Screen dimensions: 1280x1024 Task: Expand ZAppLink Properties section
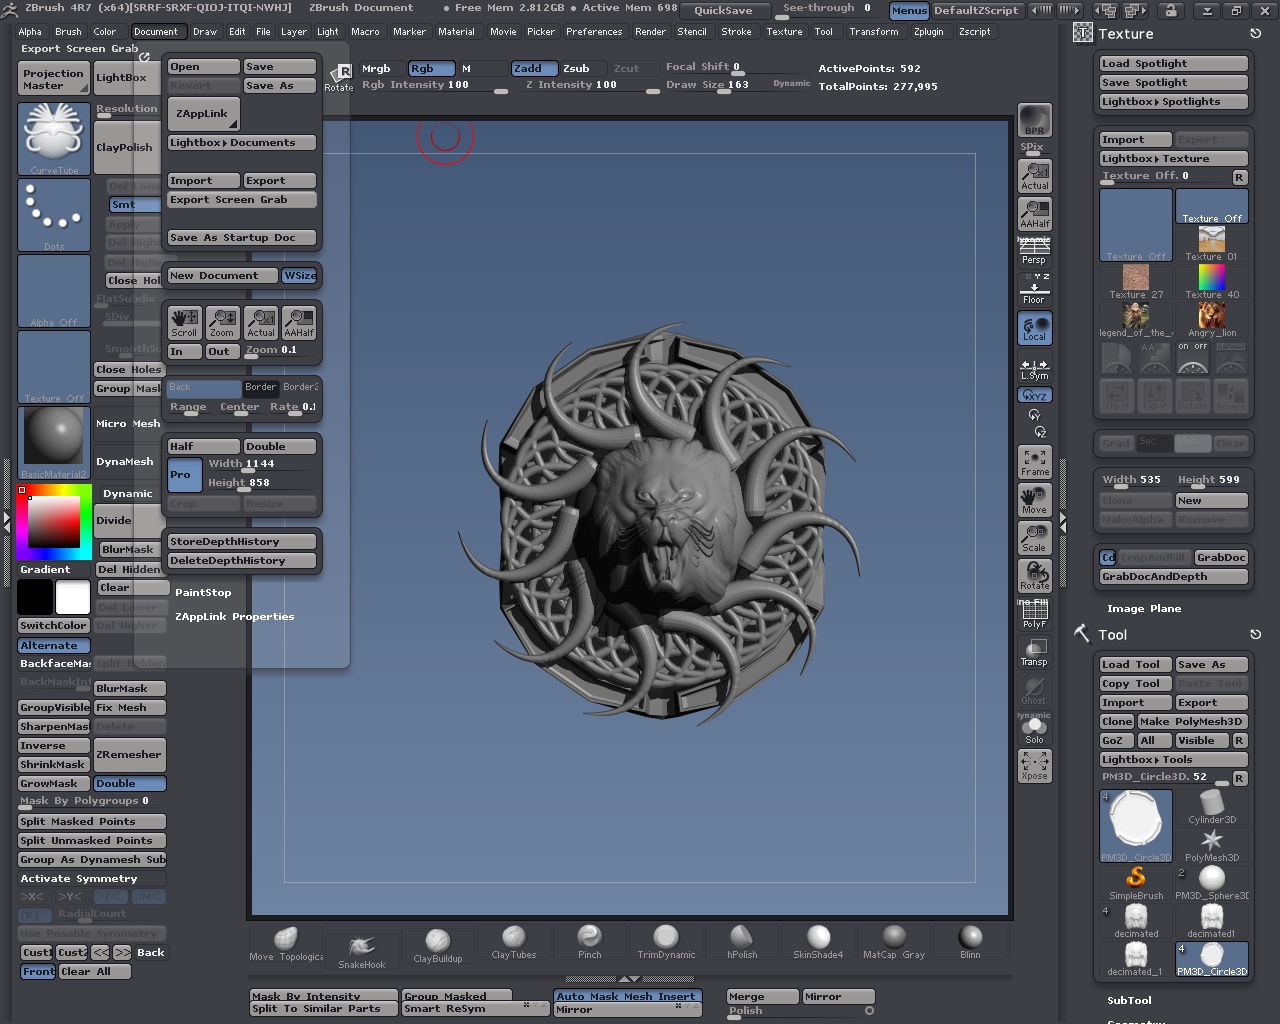pos(235,617)
